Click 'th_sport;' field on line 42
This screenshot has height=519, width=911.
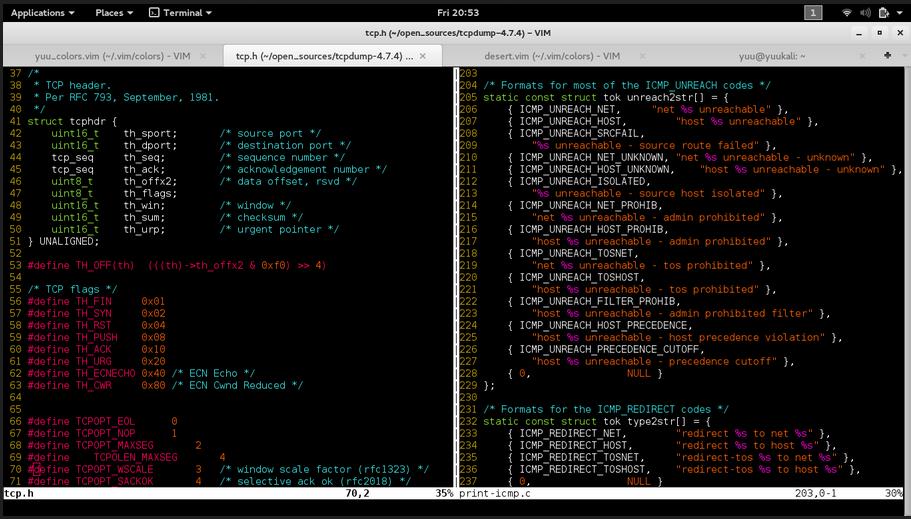pyautogui.click(x=150, y=134)
